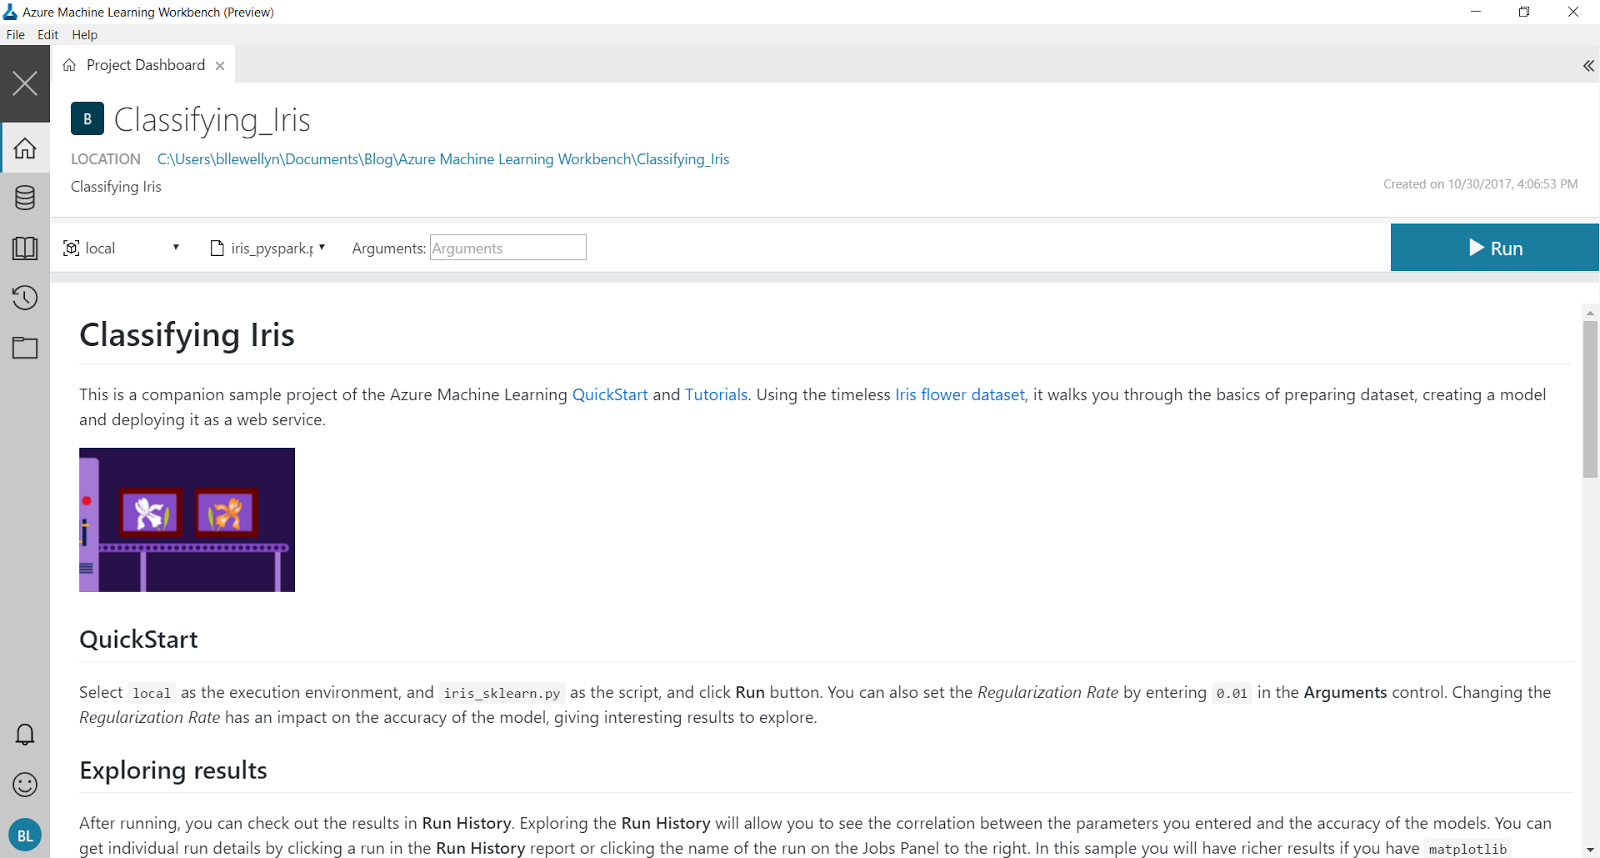
Task: Click the Exploring results heading
Action: (x=173, y=770)
